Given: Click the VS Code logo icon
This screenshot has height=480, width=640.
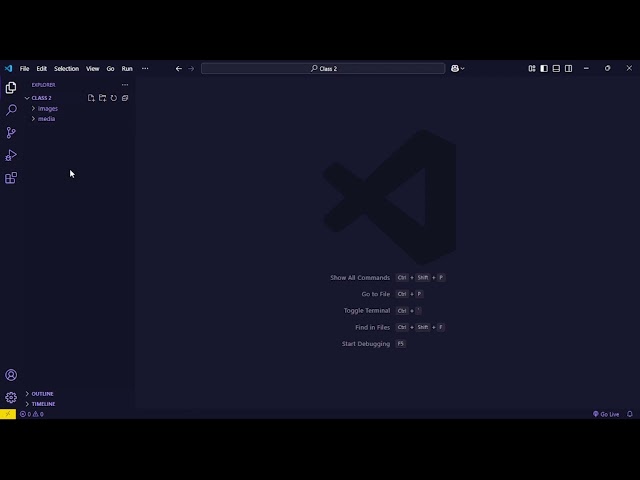Looking at the screenshot, I should pos(8,69).
